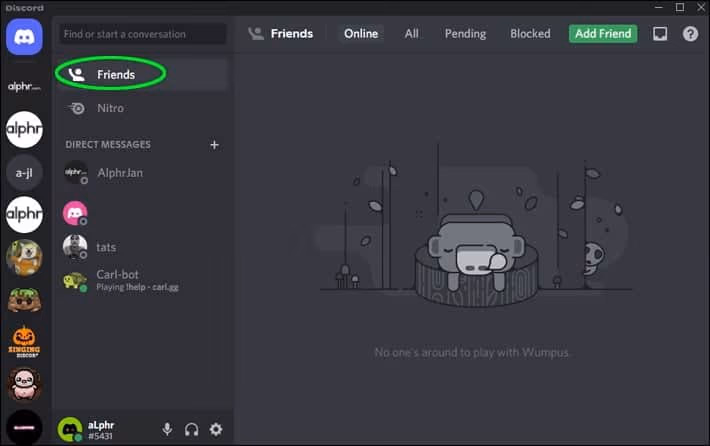This screenshot has width=710, height=446.
Task: Click the Friends item in the sidebar
Action: [142, 75]
